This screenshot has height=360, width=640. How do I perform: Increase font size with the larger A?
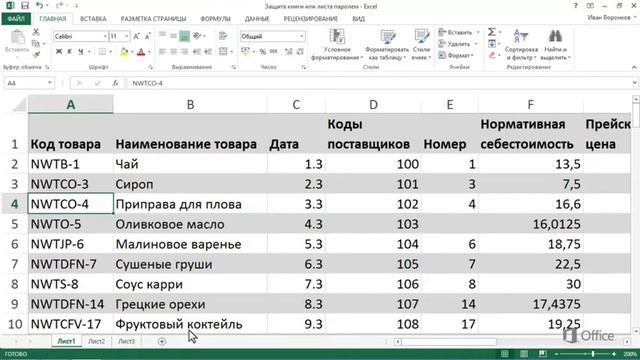click(136, 36)
